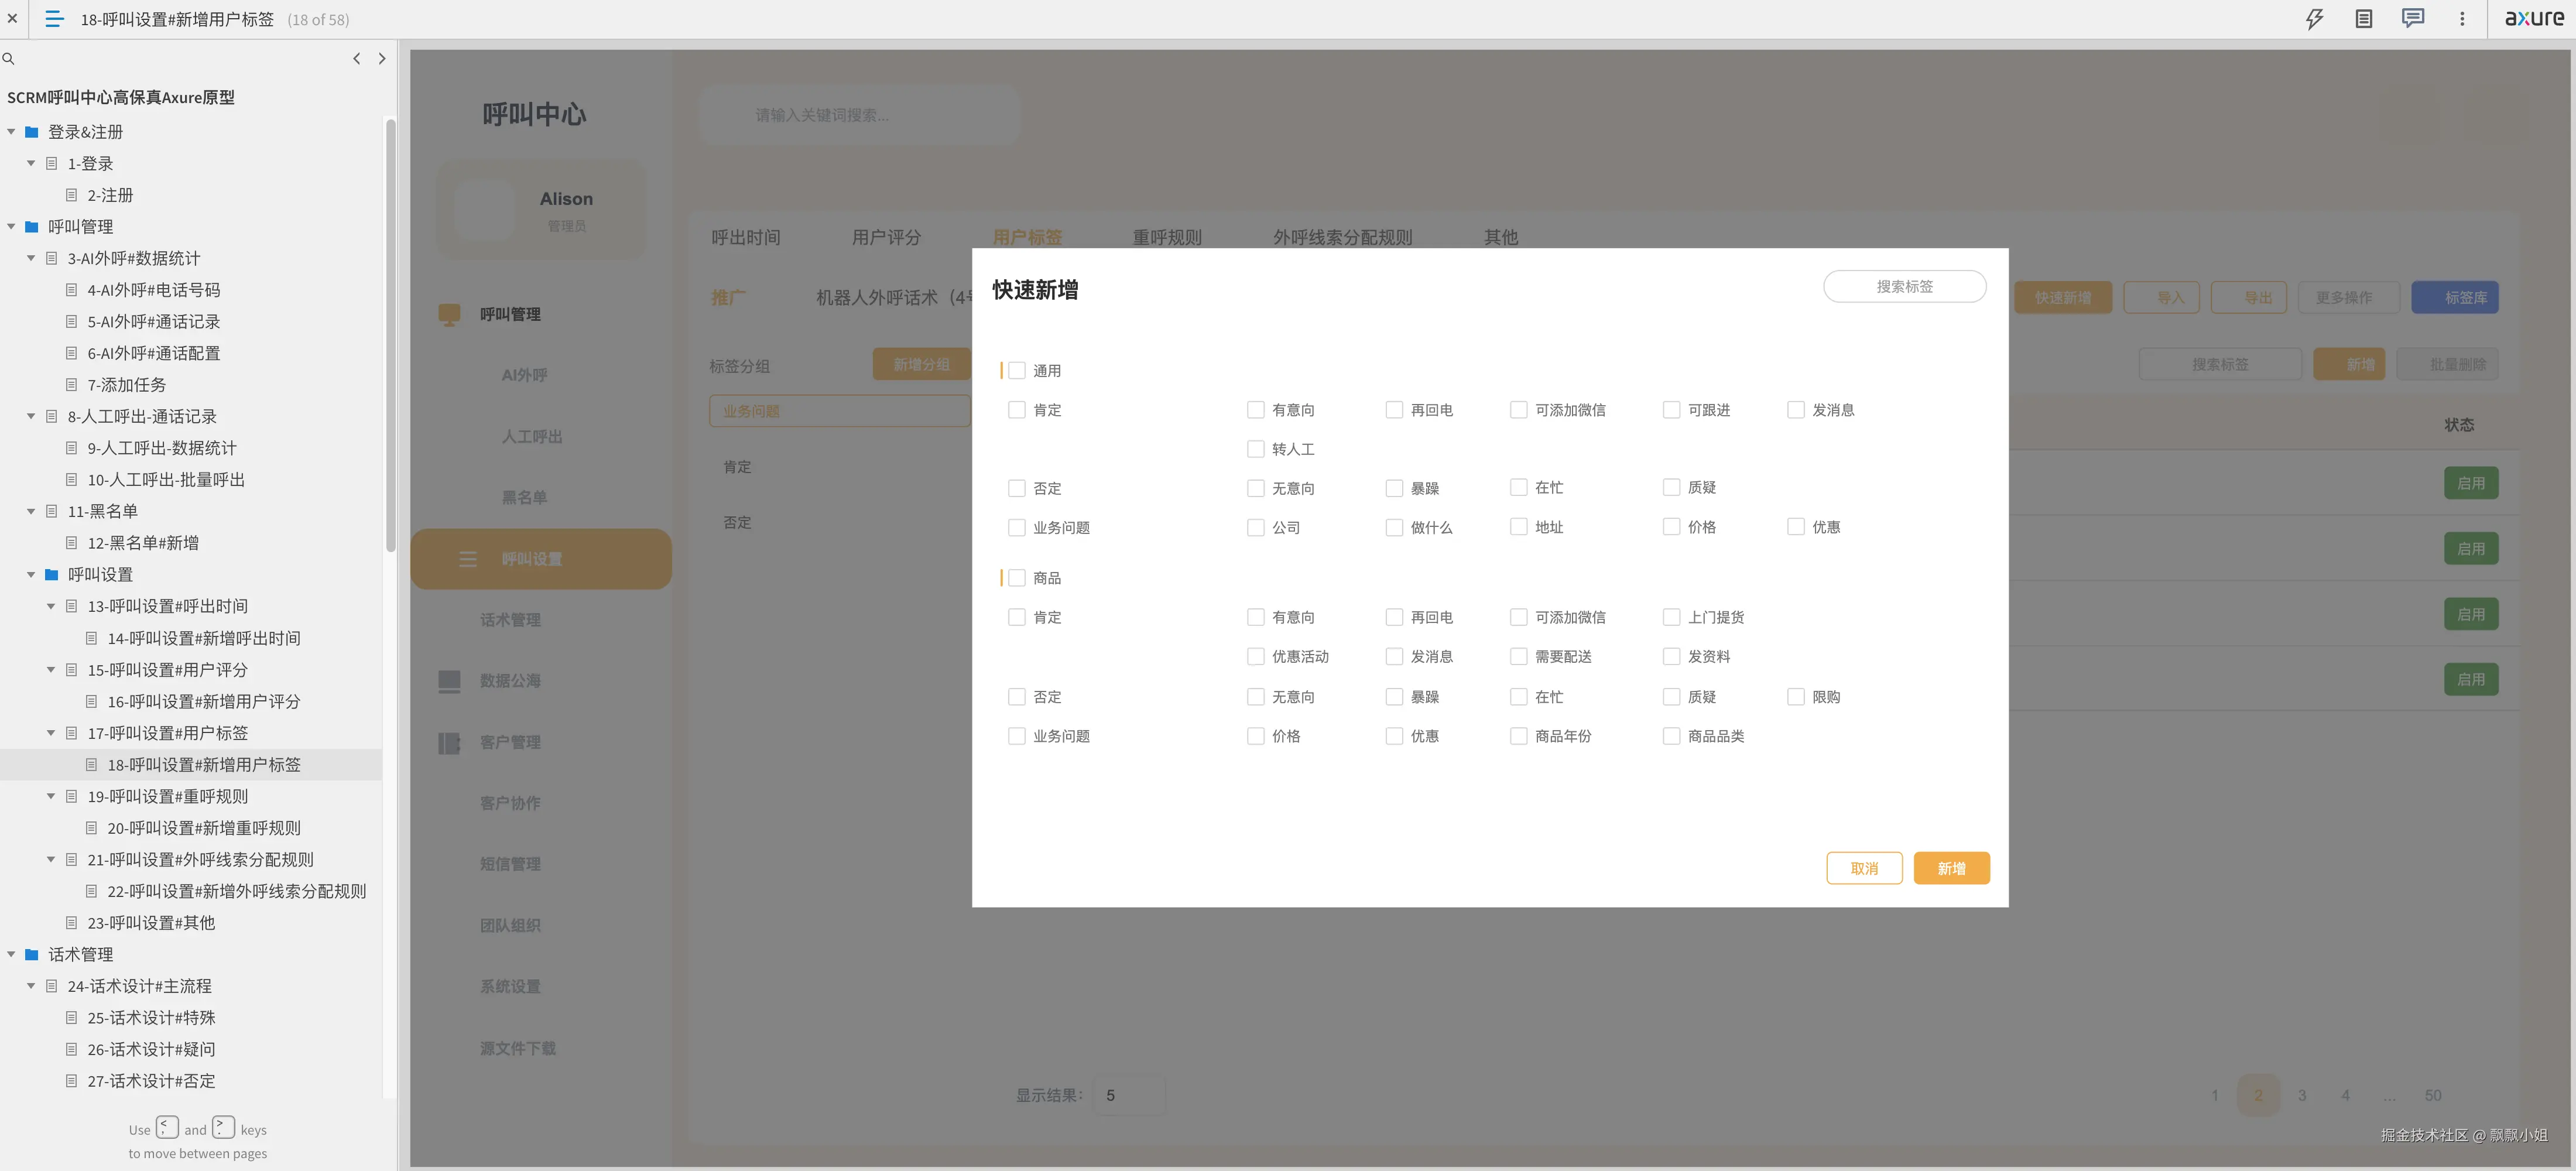The height and width of the screenshot is (1171, 2576).
Task: Enable the 有意向 checkbox under 通用
Action: (1255, 410)
